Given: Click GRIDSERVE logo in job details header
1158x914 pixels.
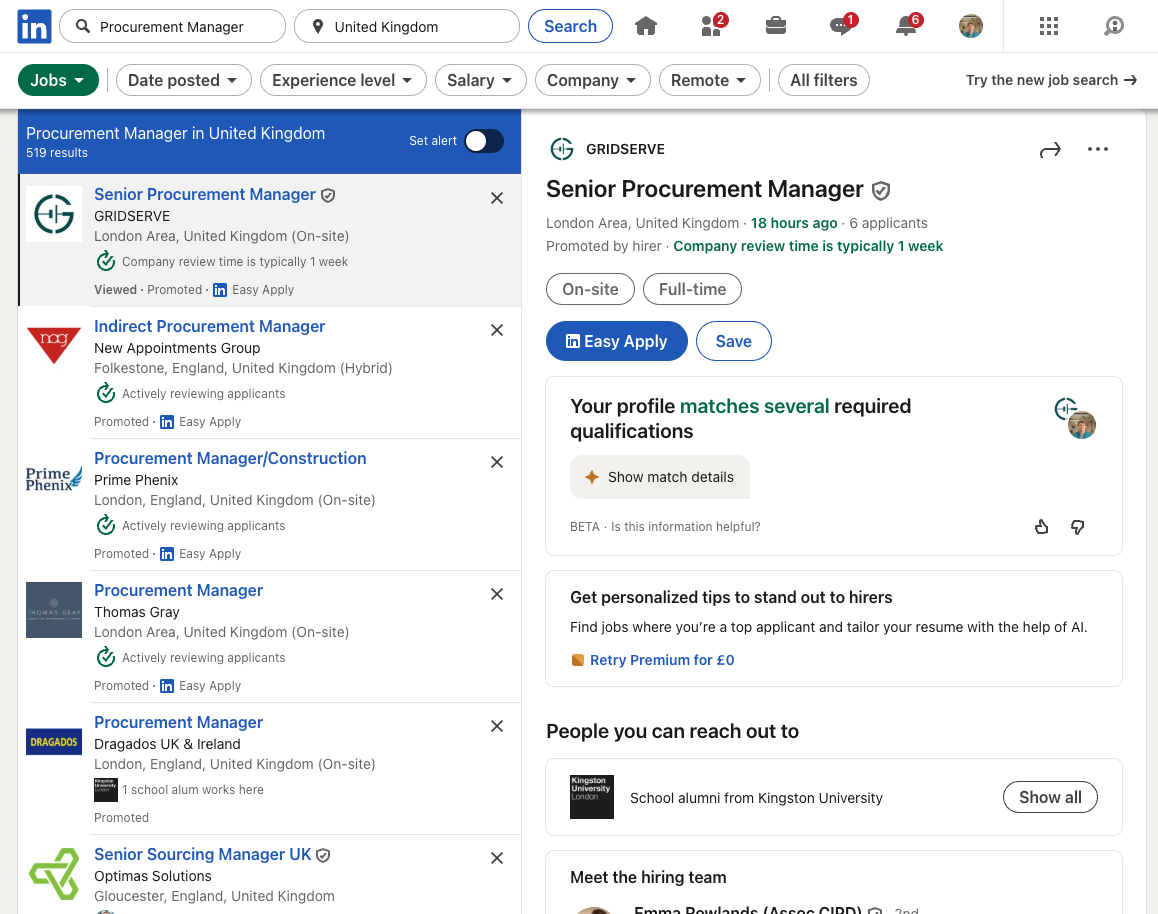Looking at the screenshot, I should (562, 149).
